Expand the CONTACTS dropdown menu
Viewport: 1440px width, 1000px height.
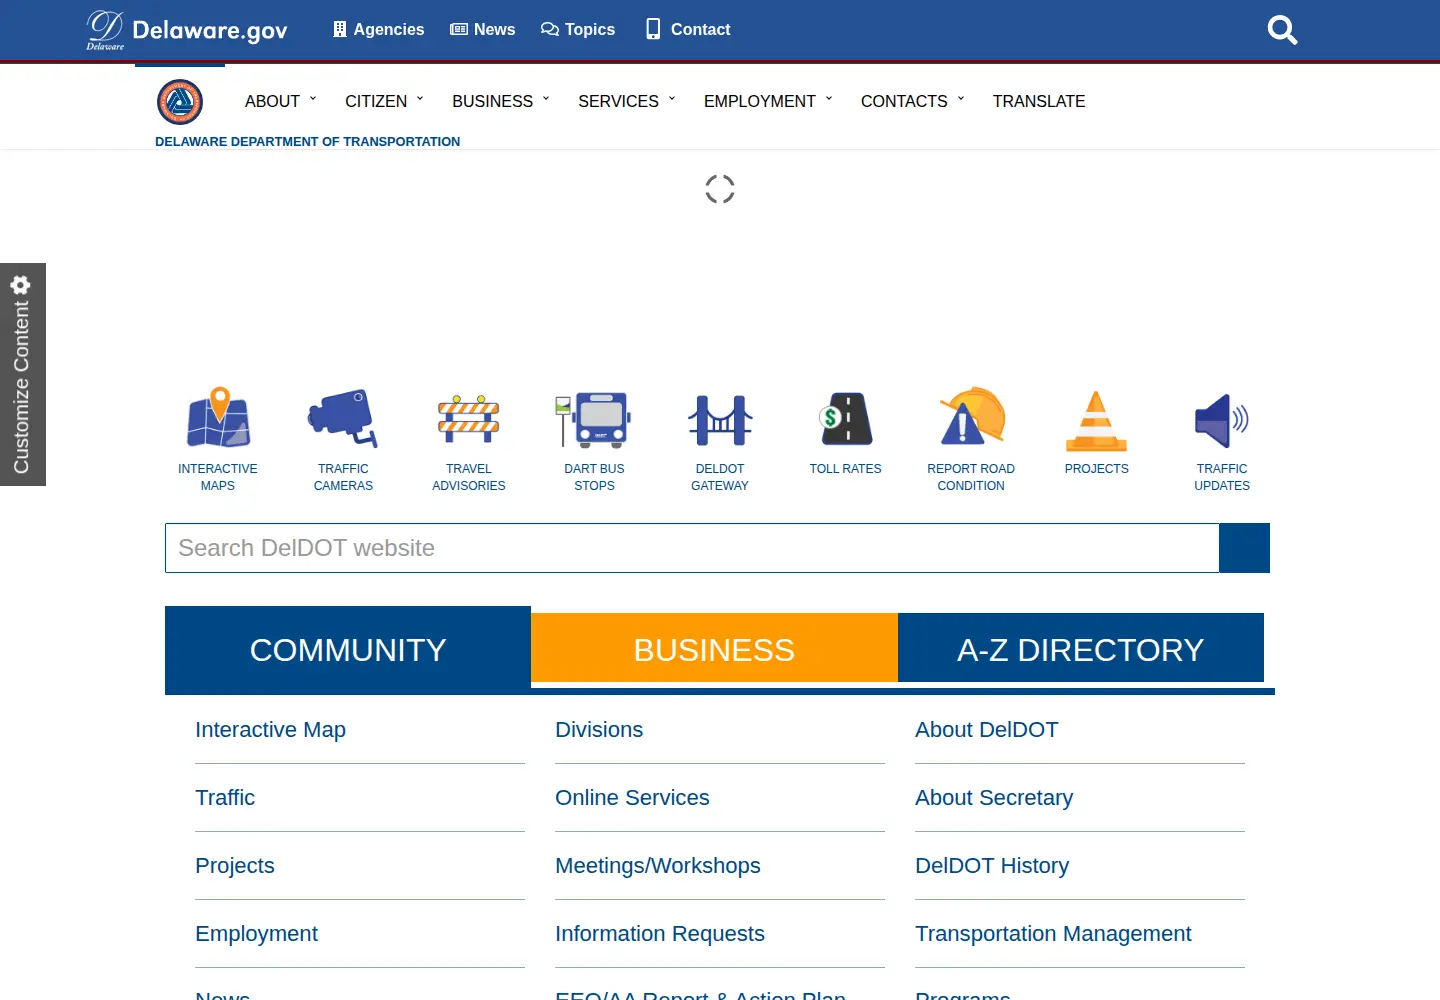click(913, 101)
